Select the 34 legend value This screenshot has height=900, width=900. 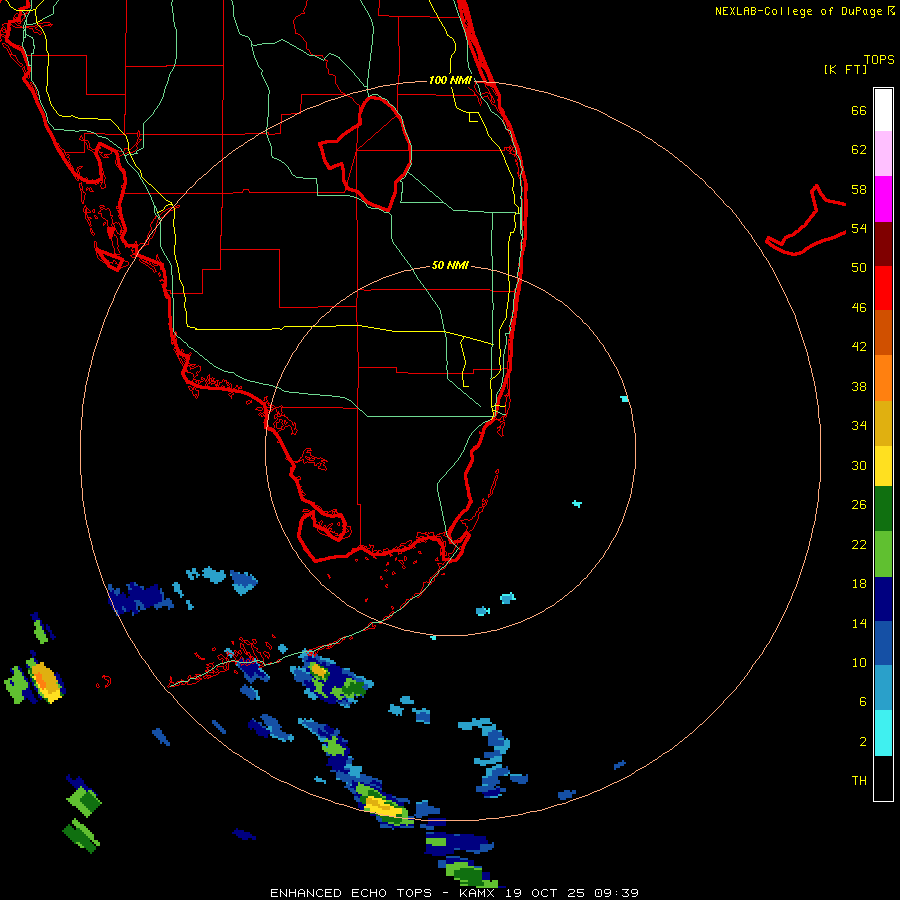(859, 426)
